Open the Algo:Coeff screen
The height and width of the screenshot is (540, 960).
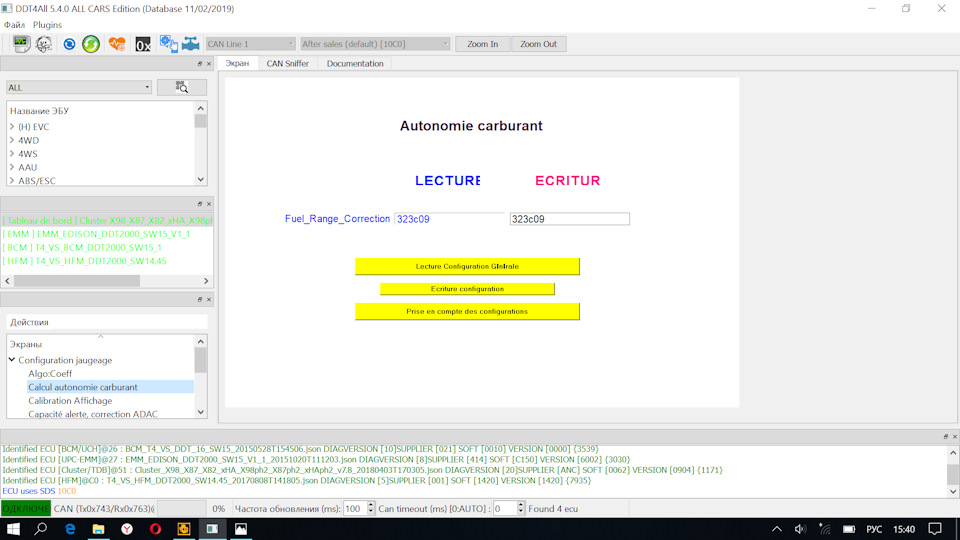[50, 373]
